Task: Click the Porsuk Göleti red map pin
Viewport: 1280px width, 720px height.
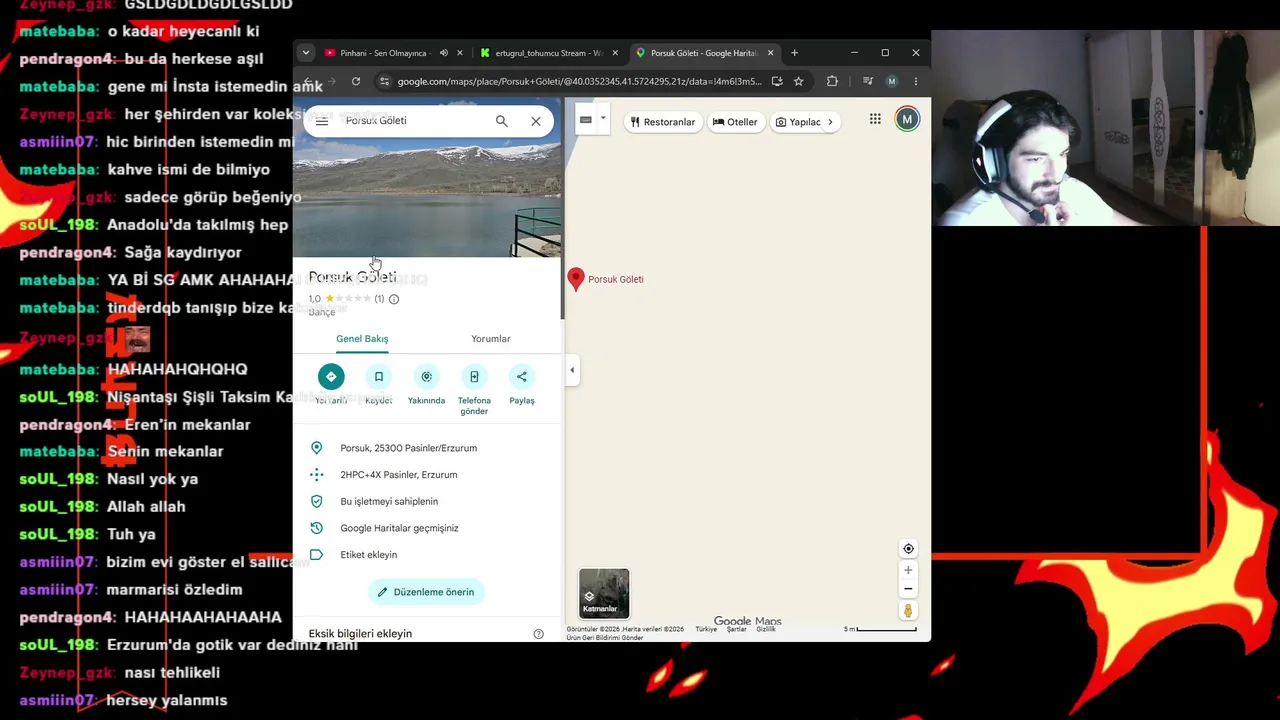Action: click(576, 279)
